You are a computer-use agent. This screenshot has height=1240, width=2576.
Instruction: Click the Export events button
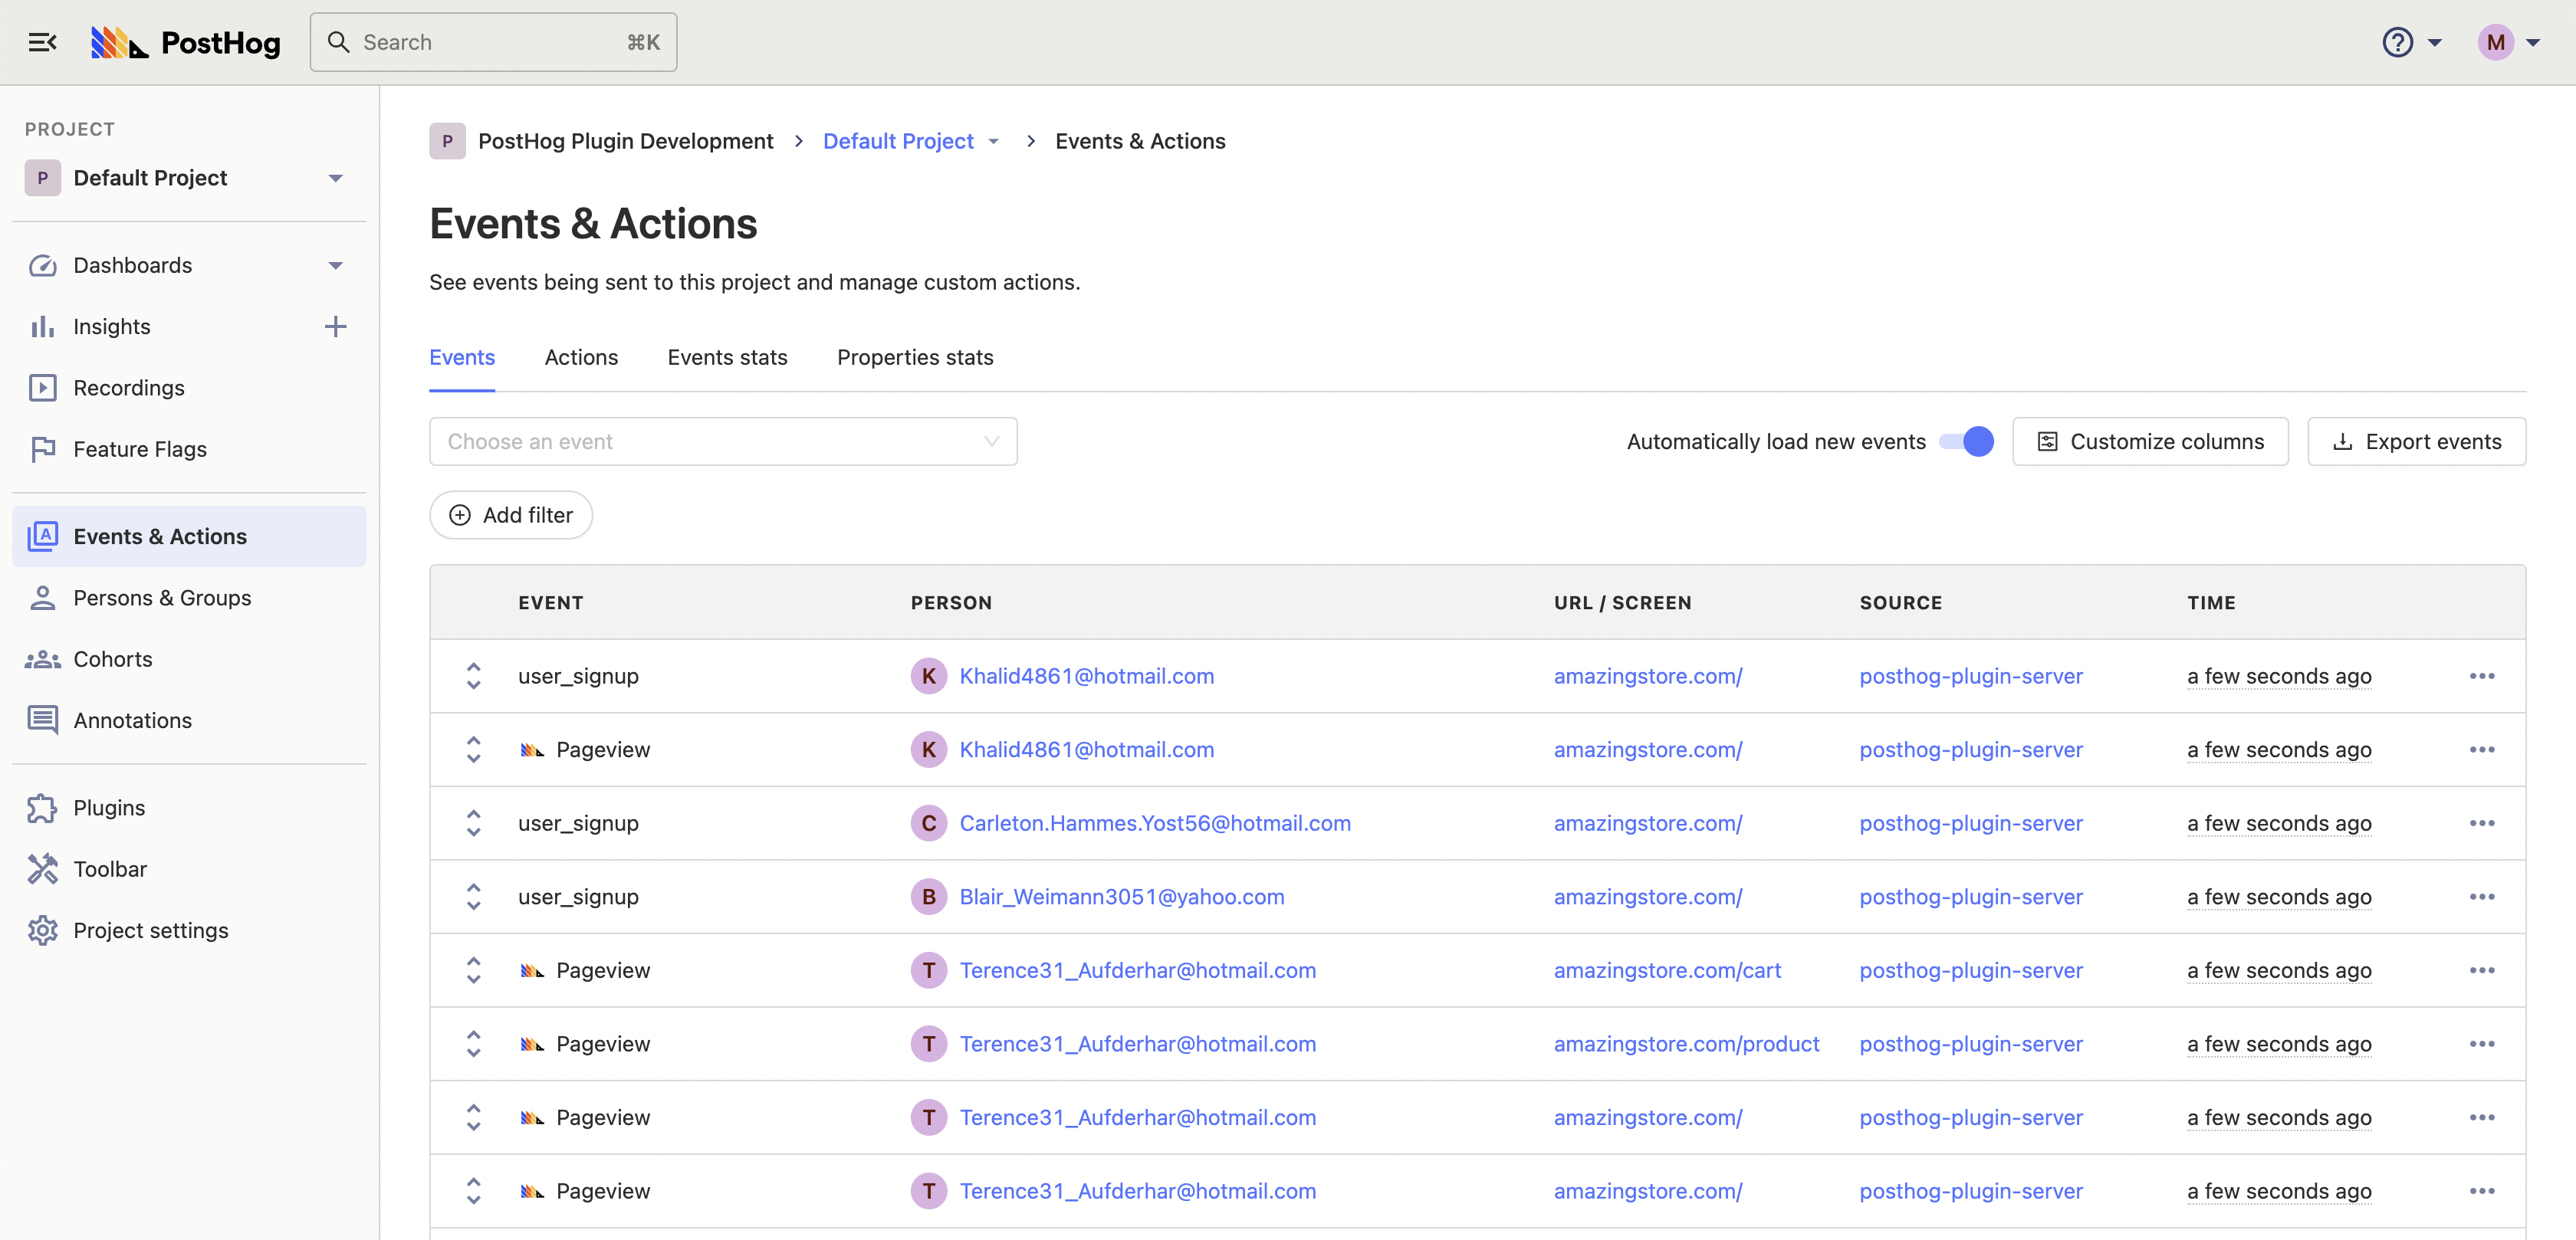pyautogui.click(x=2416, y=441)
